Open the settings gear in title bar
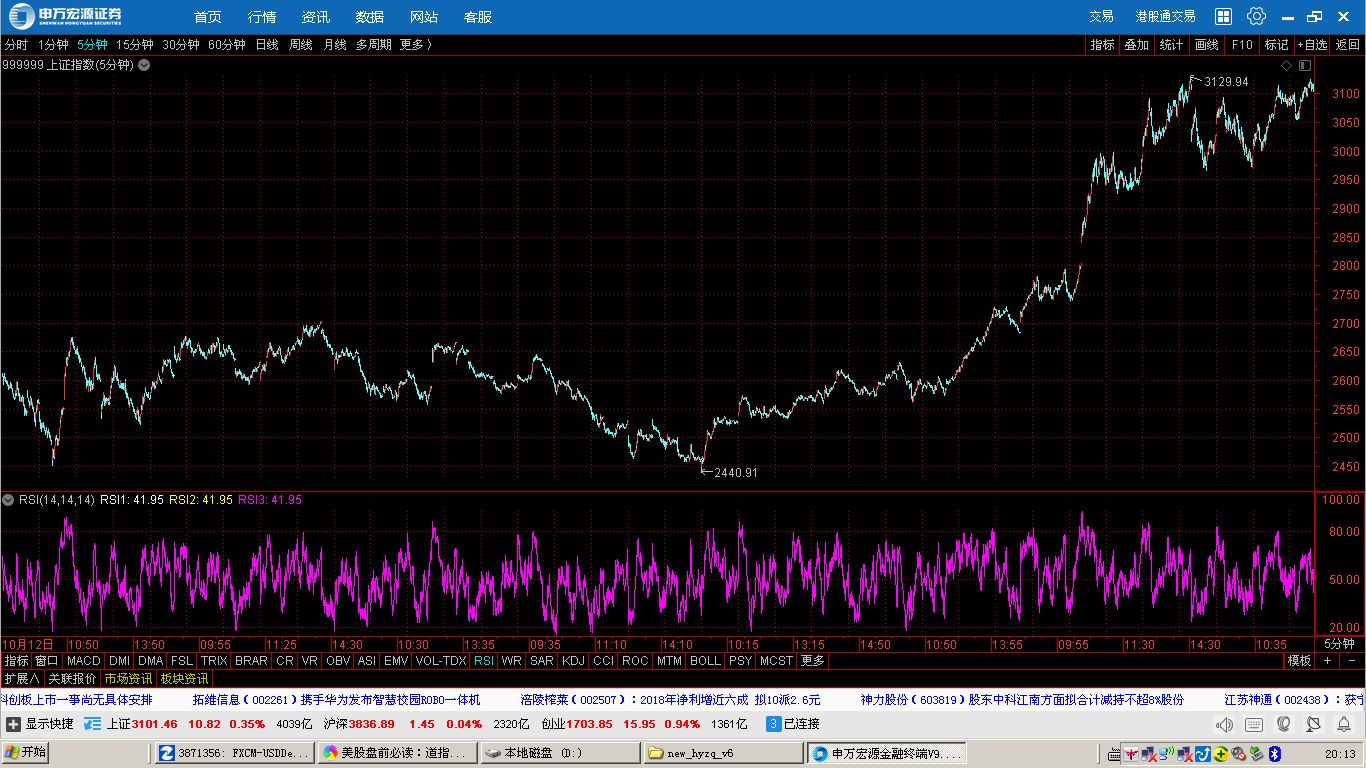This screenshot has width=1366, height=768. 1256,16
